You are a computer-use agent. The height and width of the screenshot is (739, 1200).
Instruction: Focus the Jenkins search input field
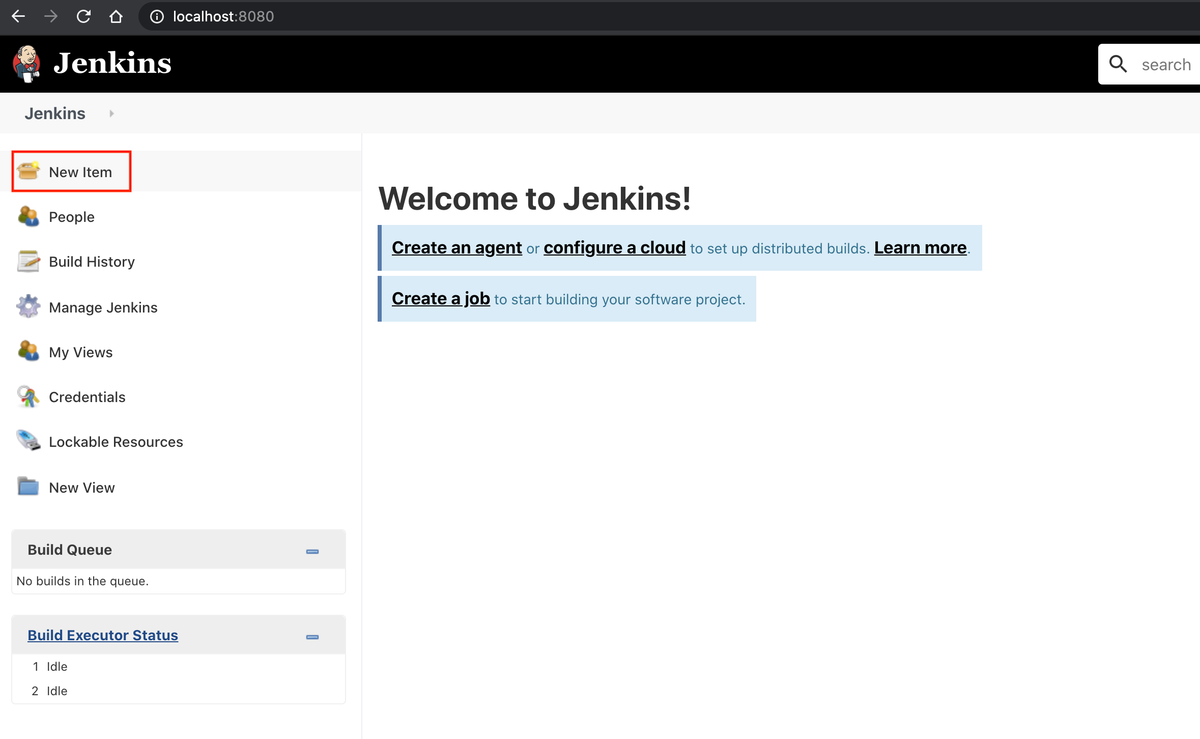coord(1165,64)
